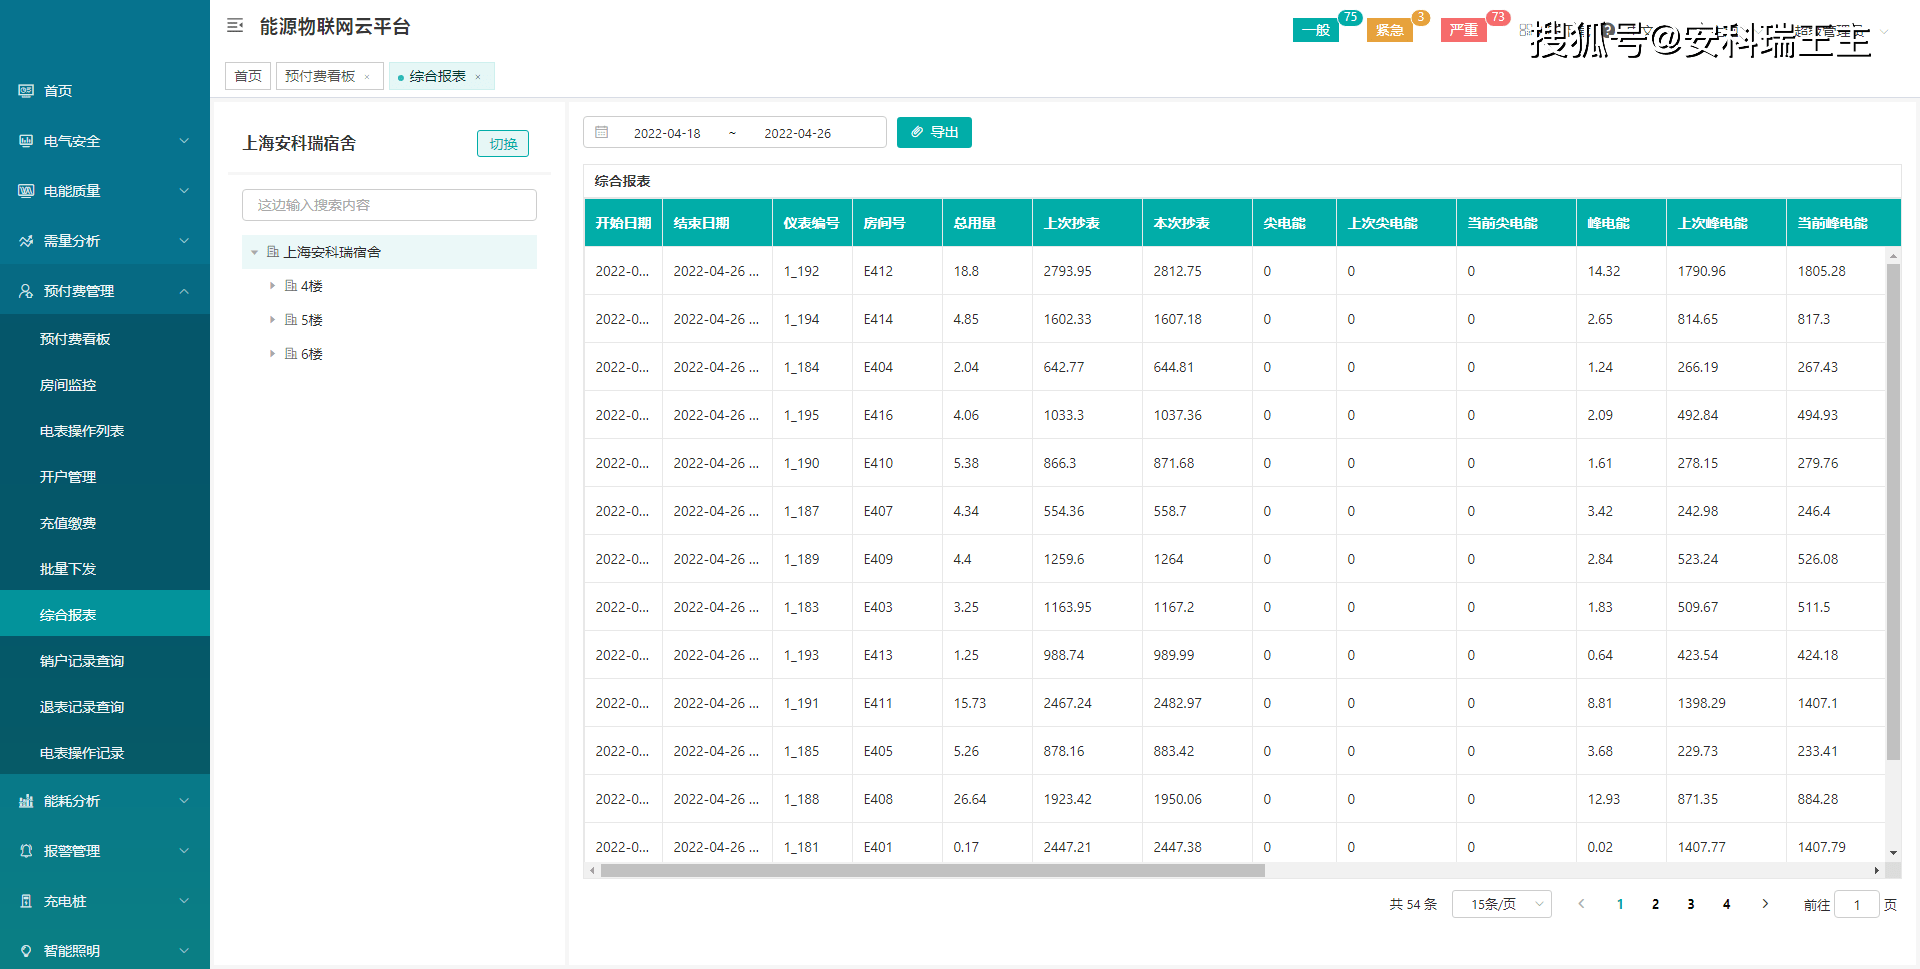This screenshot has width=1920, height=969.
Task: Open 房间监控 submenu item
Action: coord(105,385)
